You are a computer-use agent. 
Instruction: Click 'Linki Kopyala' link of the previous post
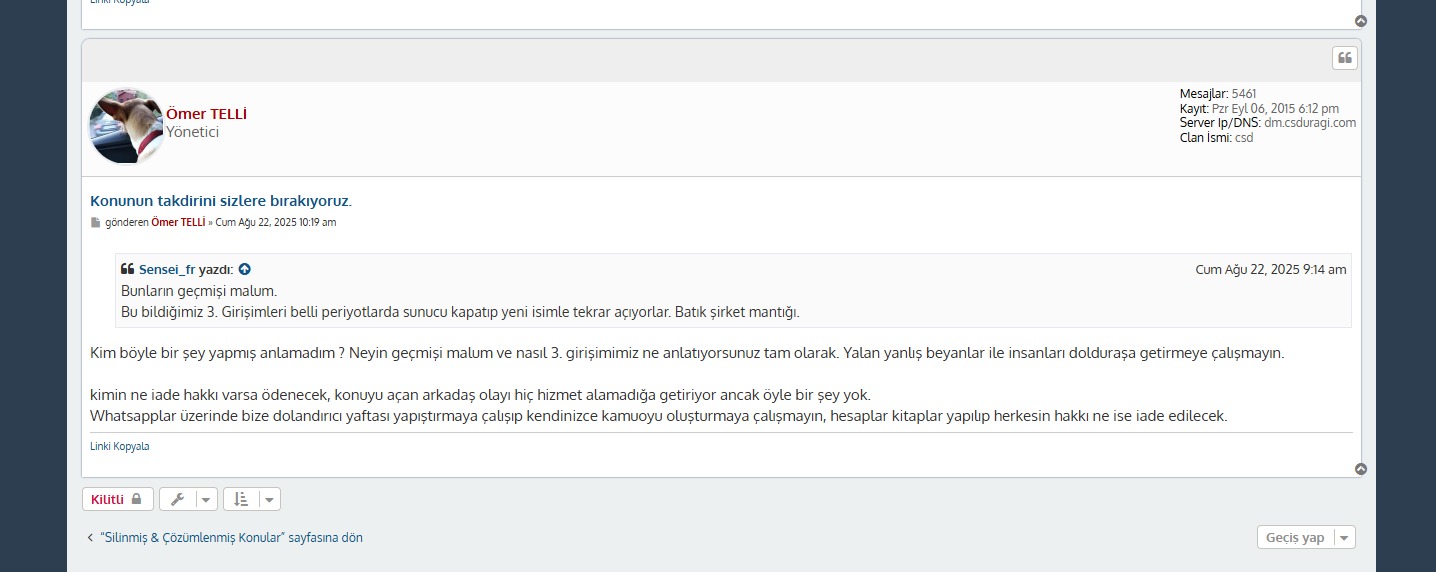tap(120, 2)
